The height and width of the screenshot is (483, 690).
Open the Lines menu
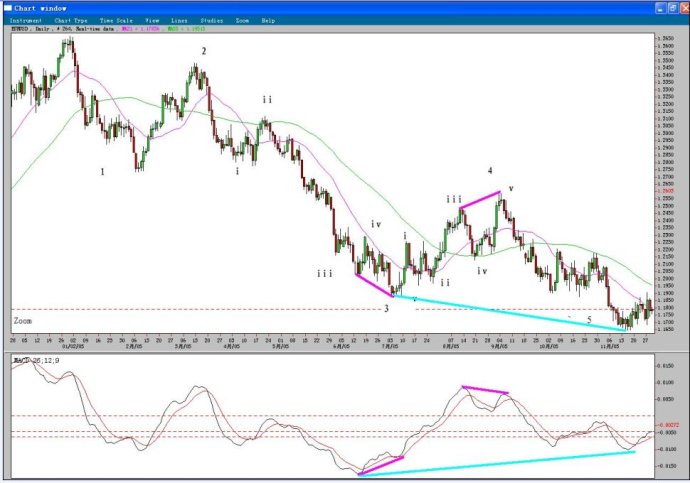pyautogui.click(x=179, y=19)
